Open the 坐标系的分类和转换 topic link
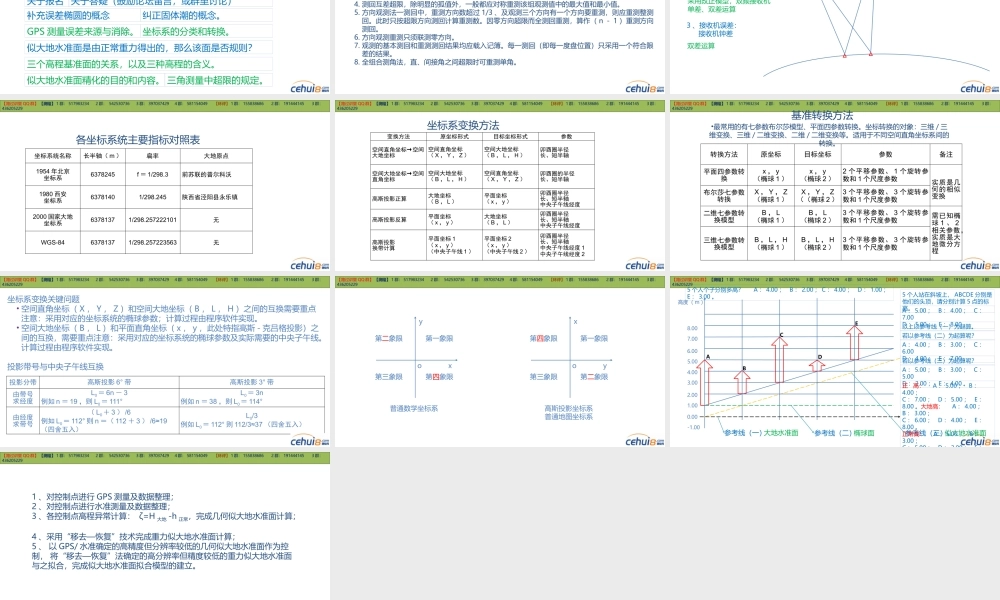This screenshot has height=600, width=1000. coord(186,32)
